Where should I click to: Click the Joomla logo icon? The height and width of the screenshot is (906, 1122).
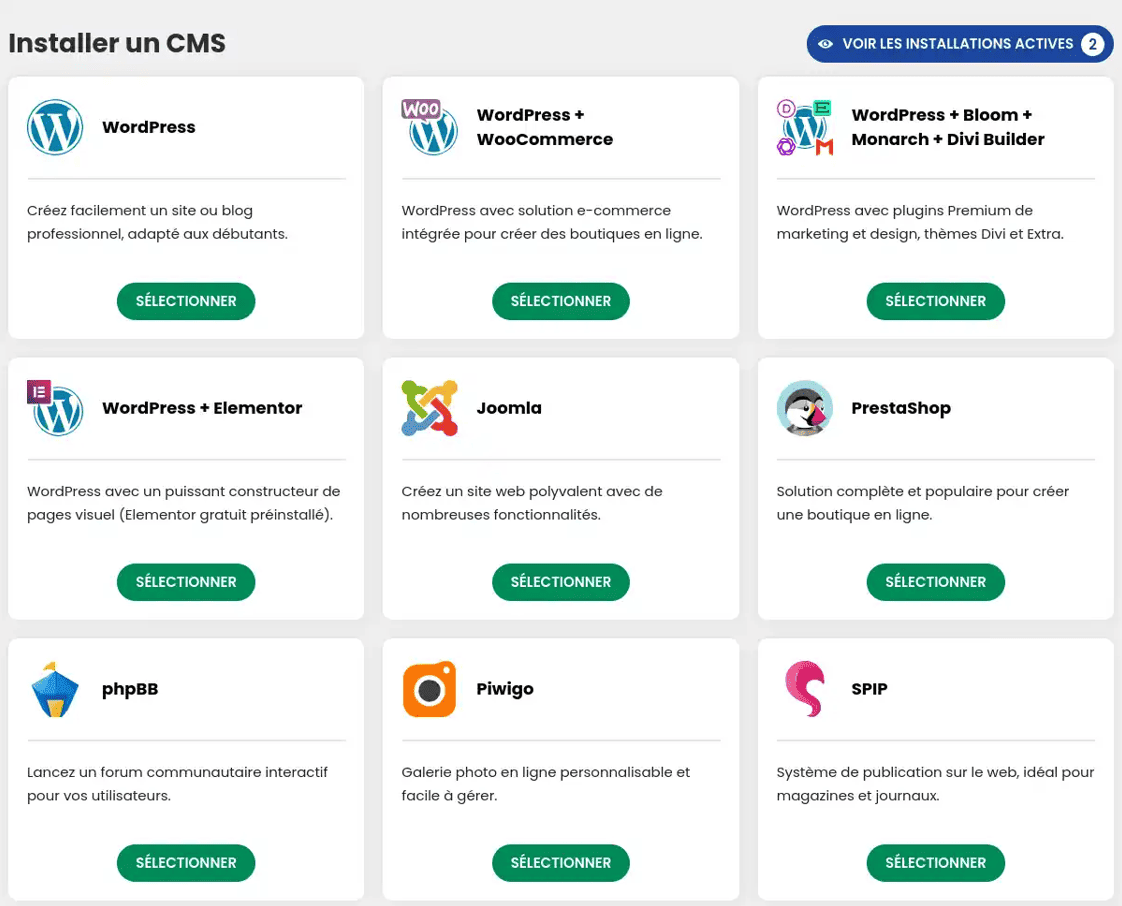coord(430,408)
